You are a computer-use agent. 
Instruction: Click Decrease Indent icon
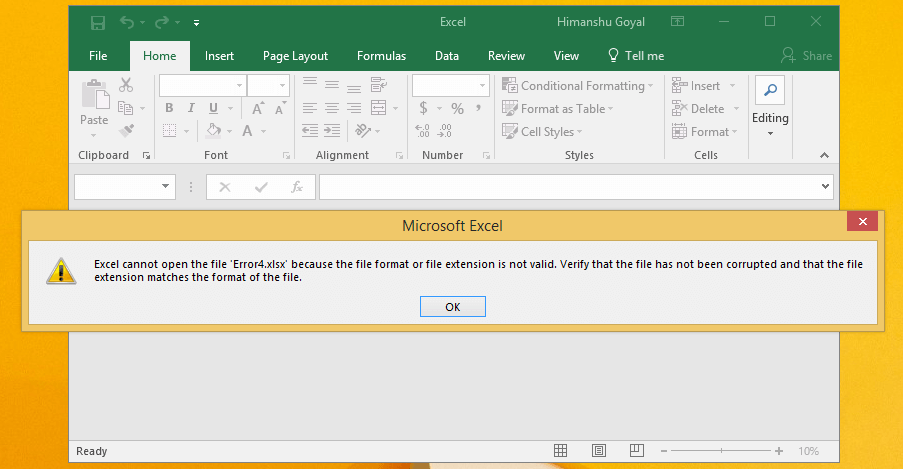(x=310, y=131)
